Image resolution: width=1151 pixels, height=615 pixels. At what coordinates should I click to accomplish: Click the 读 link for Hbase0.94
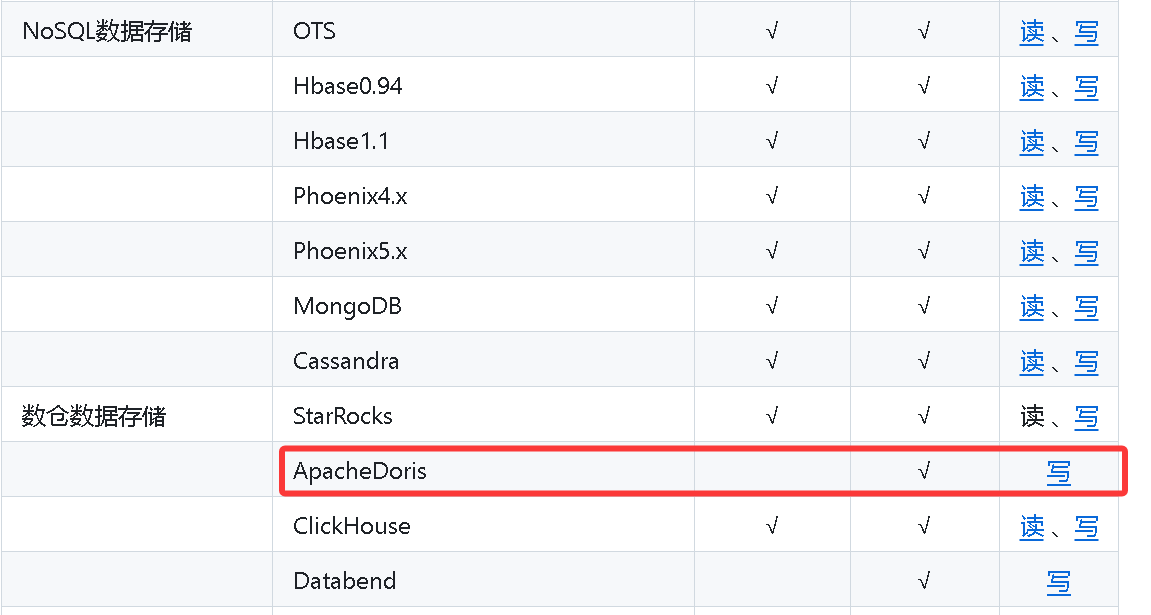(x=1031, y=87)
